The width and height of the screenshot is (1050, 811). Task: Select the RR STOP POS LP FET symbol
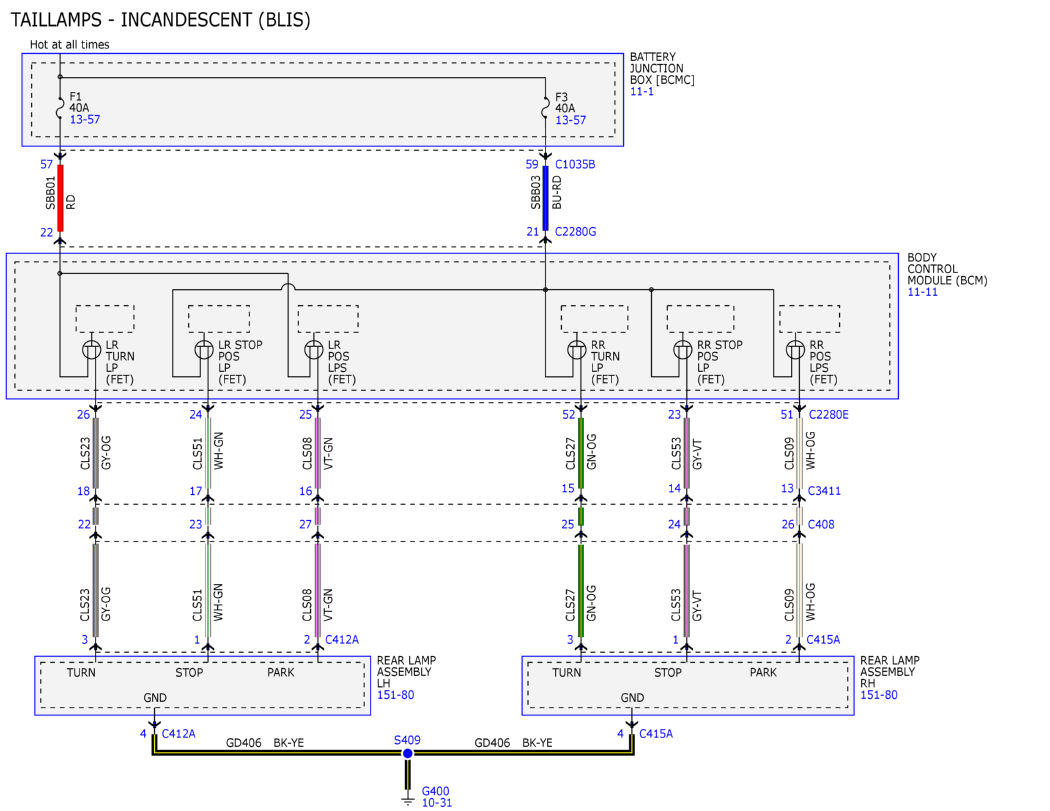click(682, 350)
